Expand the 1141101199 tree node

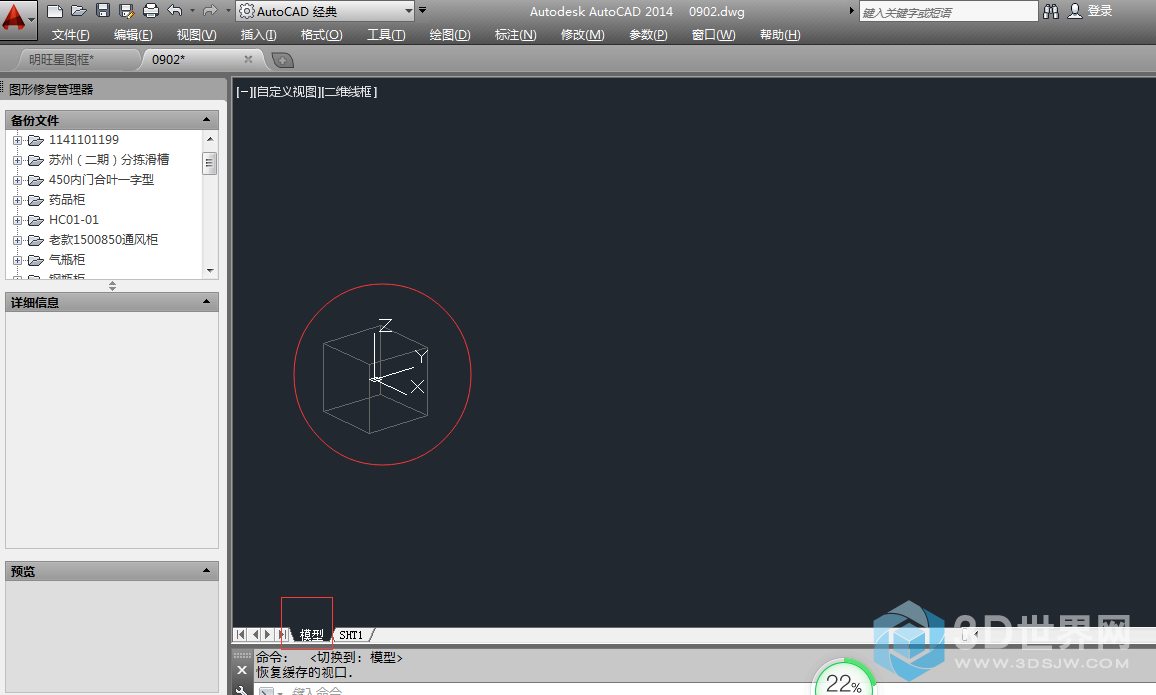pos(18,140)
